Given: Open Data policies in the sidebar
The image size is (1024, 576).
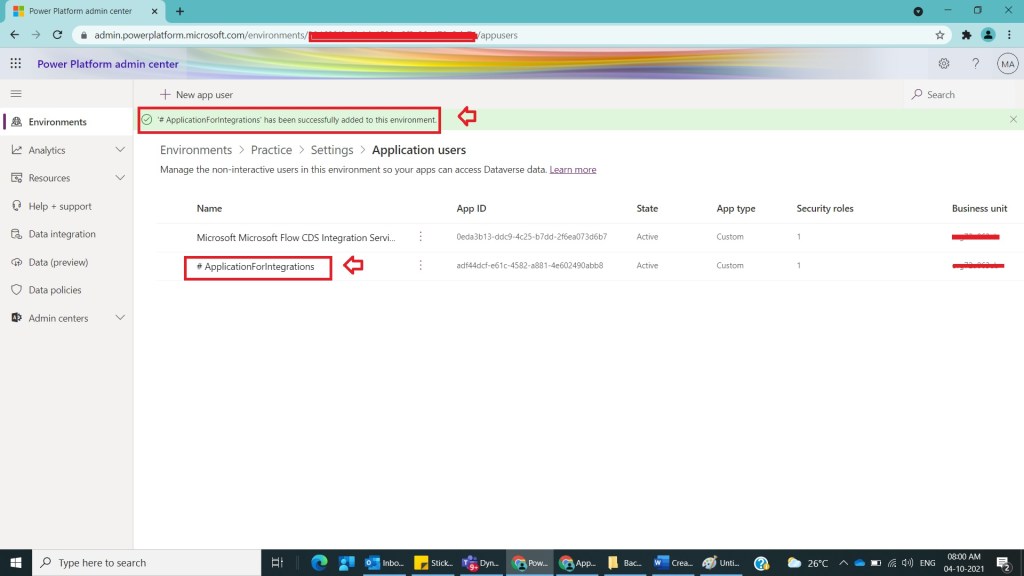Looking at the screenshot, I should point(54,290).
